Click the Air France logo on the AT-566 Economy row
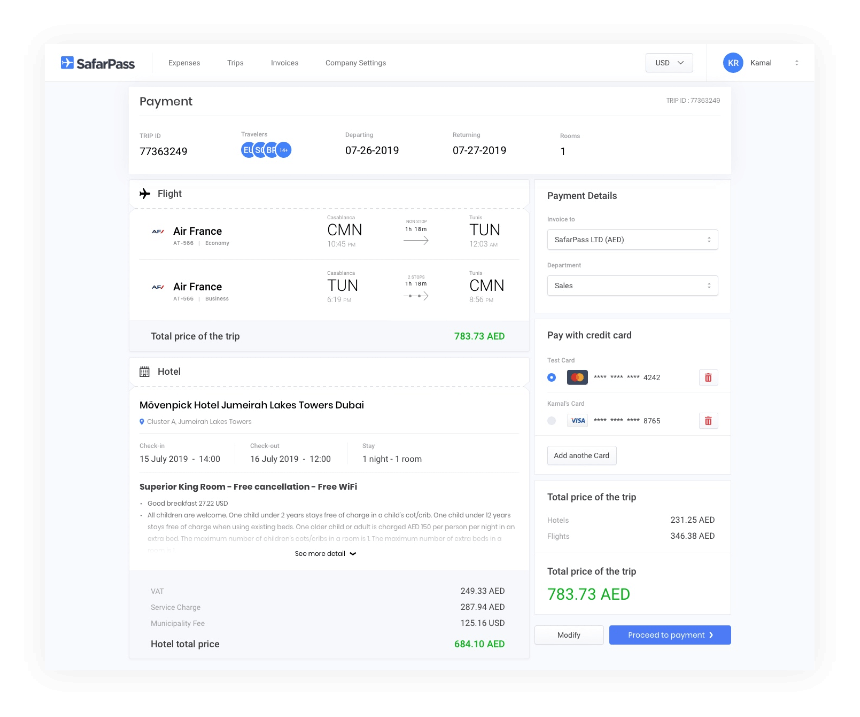Screen dimensions: 860x717 pyautogui.click(x=158, y=232)
